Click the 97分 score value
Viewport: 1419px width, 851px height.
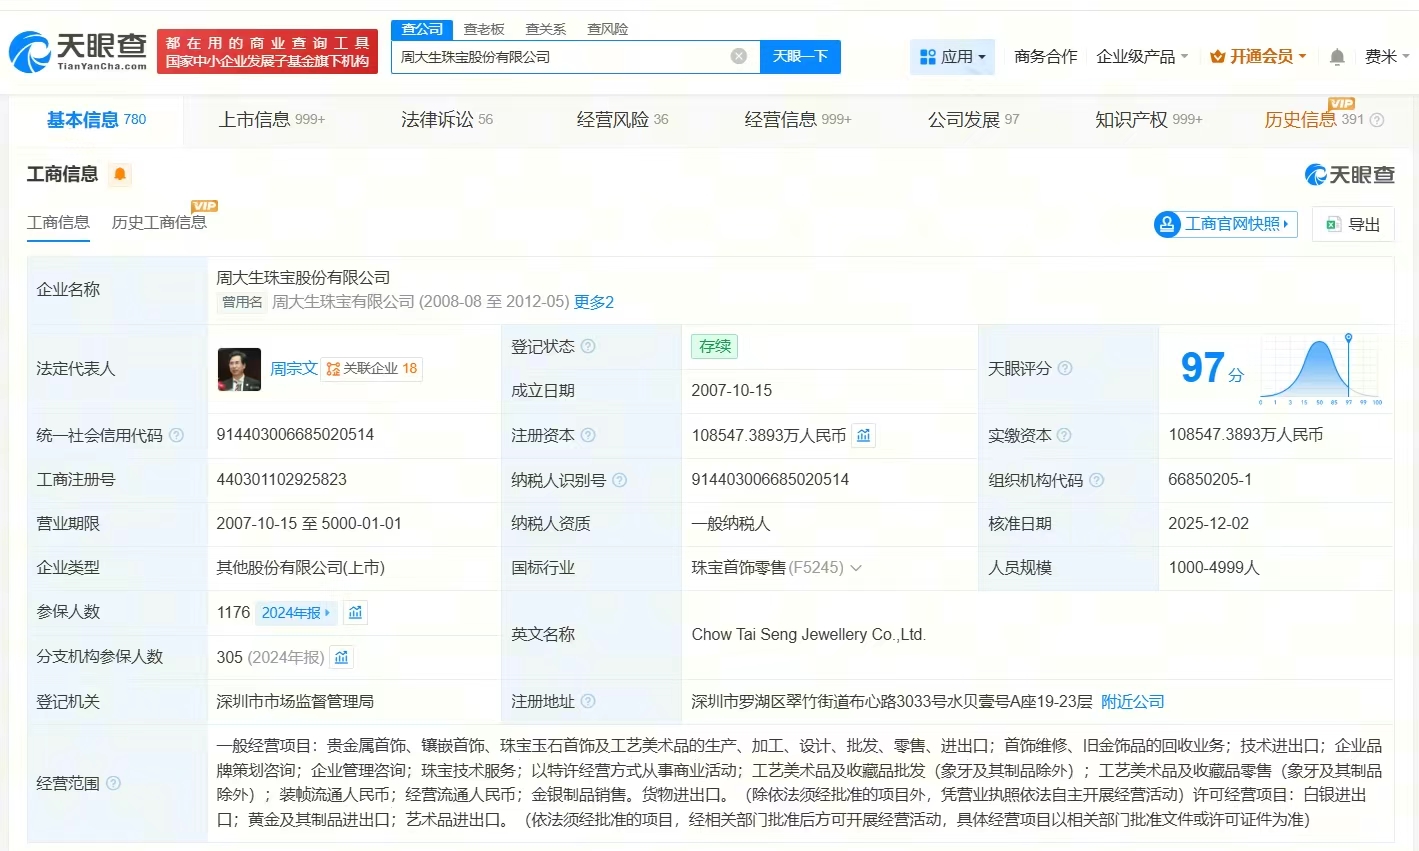click(1213, 368)
